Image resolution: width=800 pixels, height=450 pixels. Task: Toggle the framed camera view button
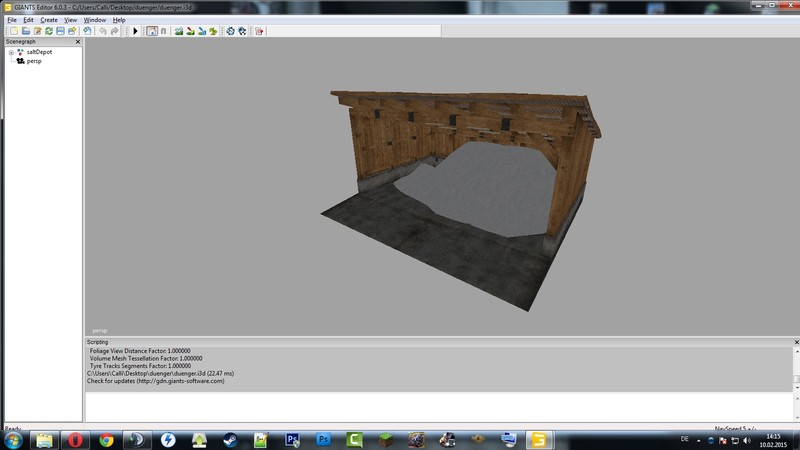click(x=152, y=31)
